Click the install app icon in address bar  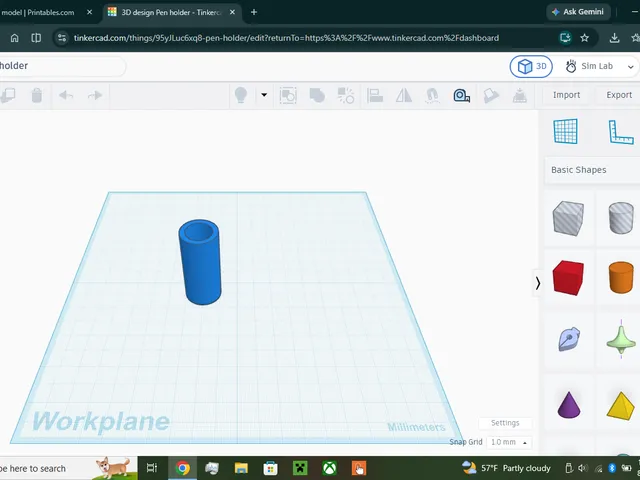pos(565,38)
